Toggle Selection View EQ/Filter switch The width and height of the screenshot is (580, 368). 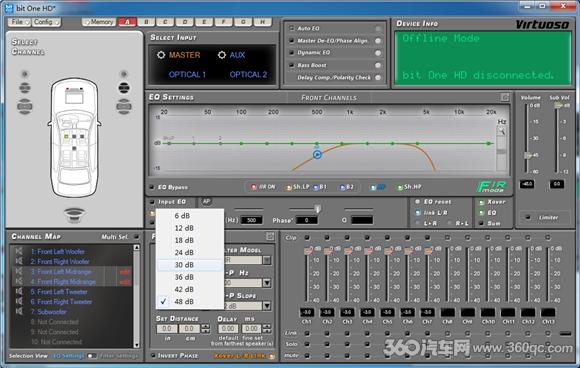pos(91,356)
